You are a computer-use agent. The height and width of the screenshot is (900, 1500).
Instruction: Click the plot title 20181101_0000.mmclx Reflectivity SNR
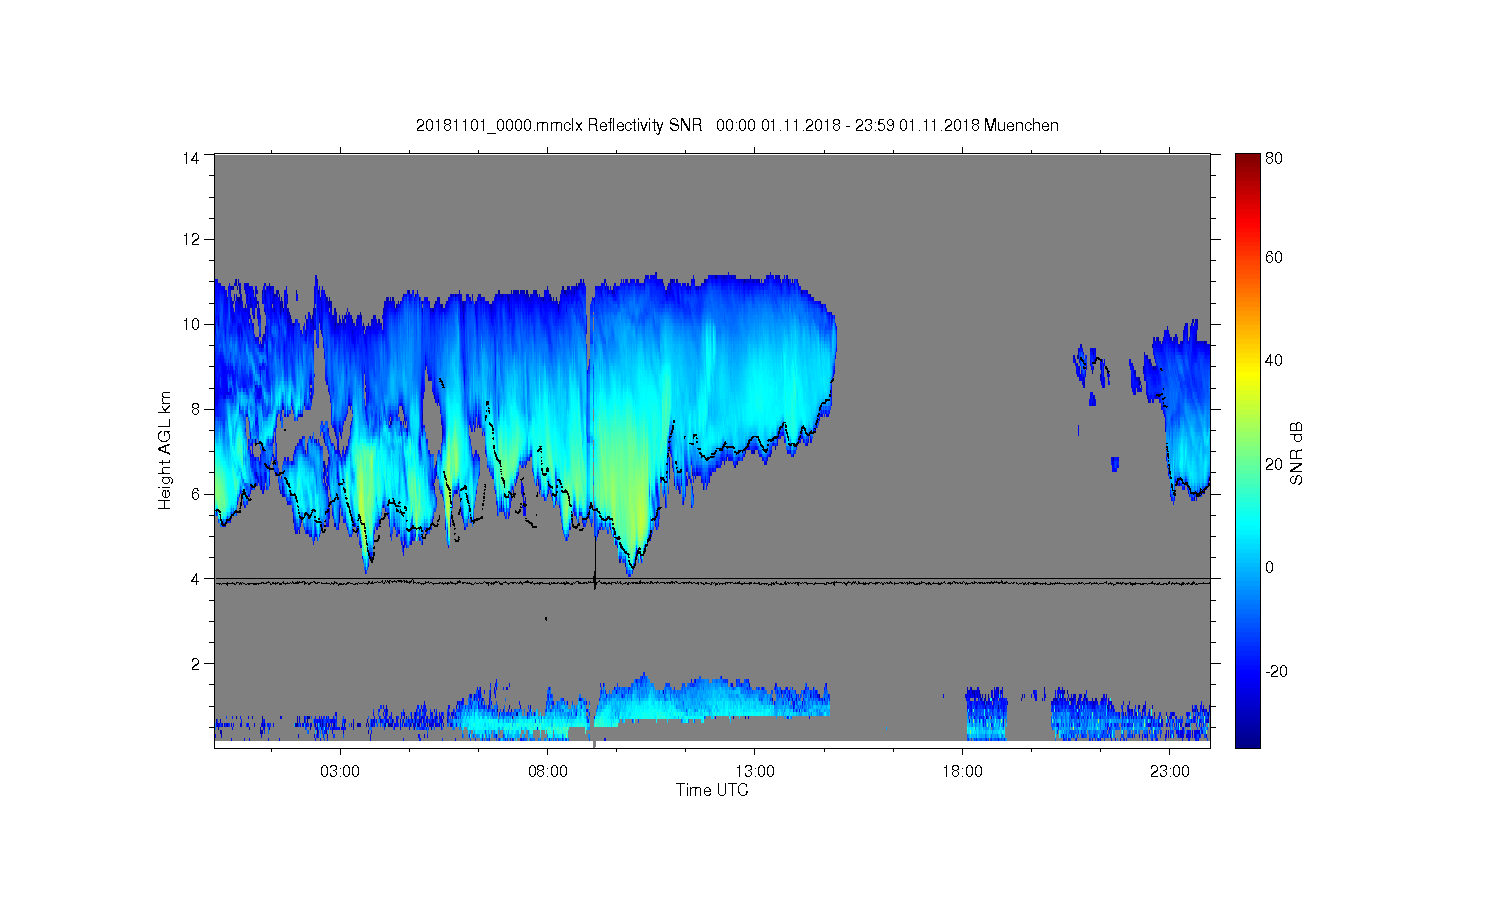(737, 125)
